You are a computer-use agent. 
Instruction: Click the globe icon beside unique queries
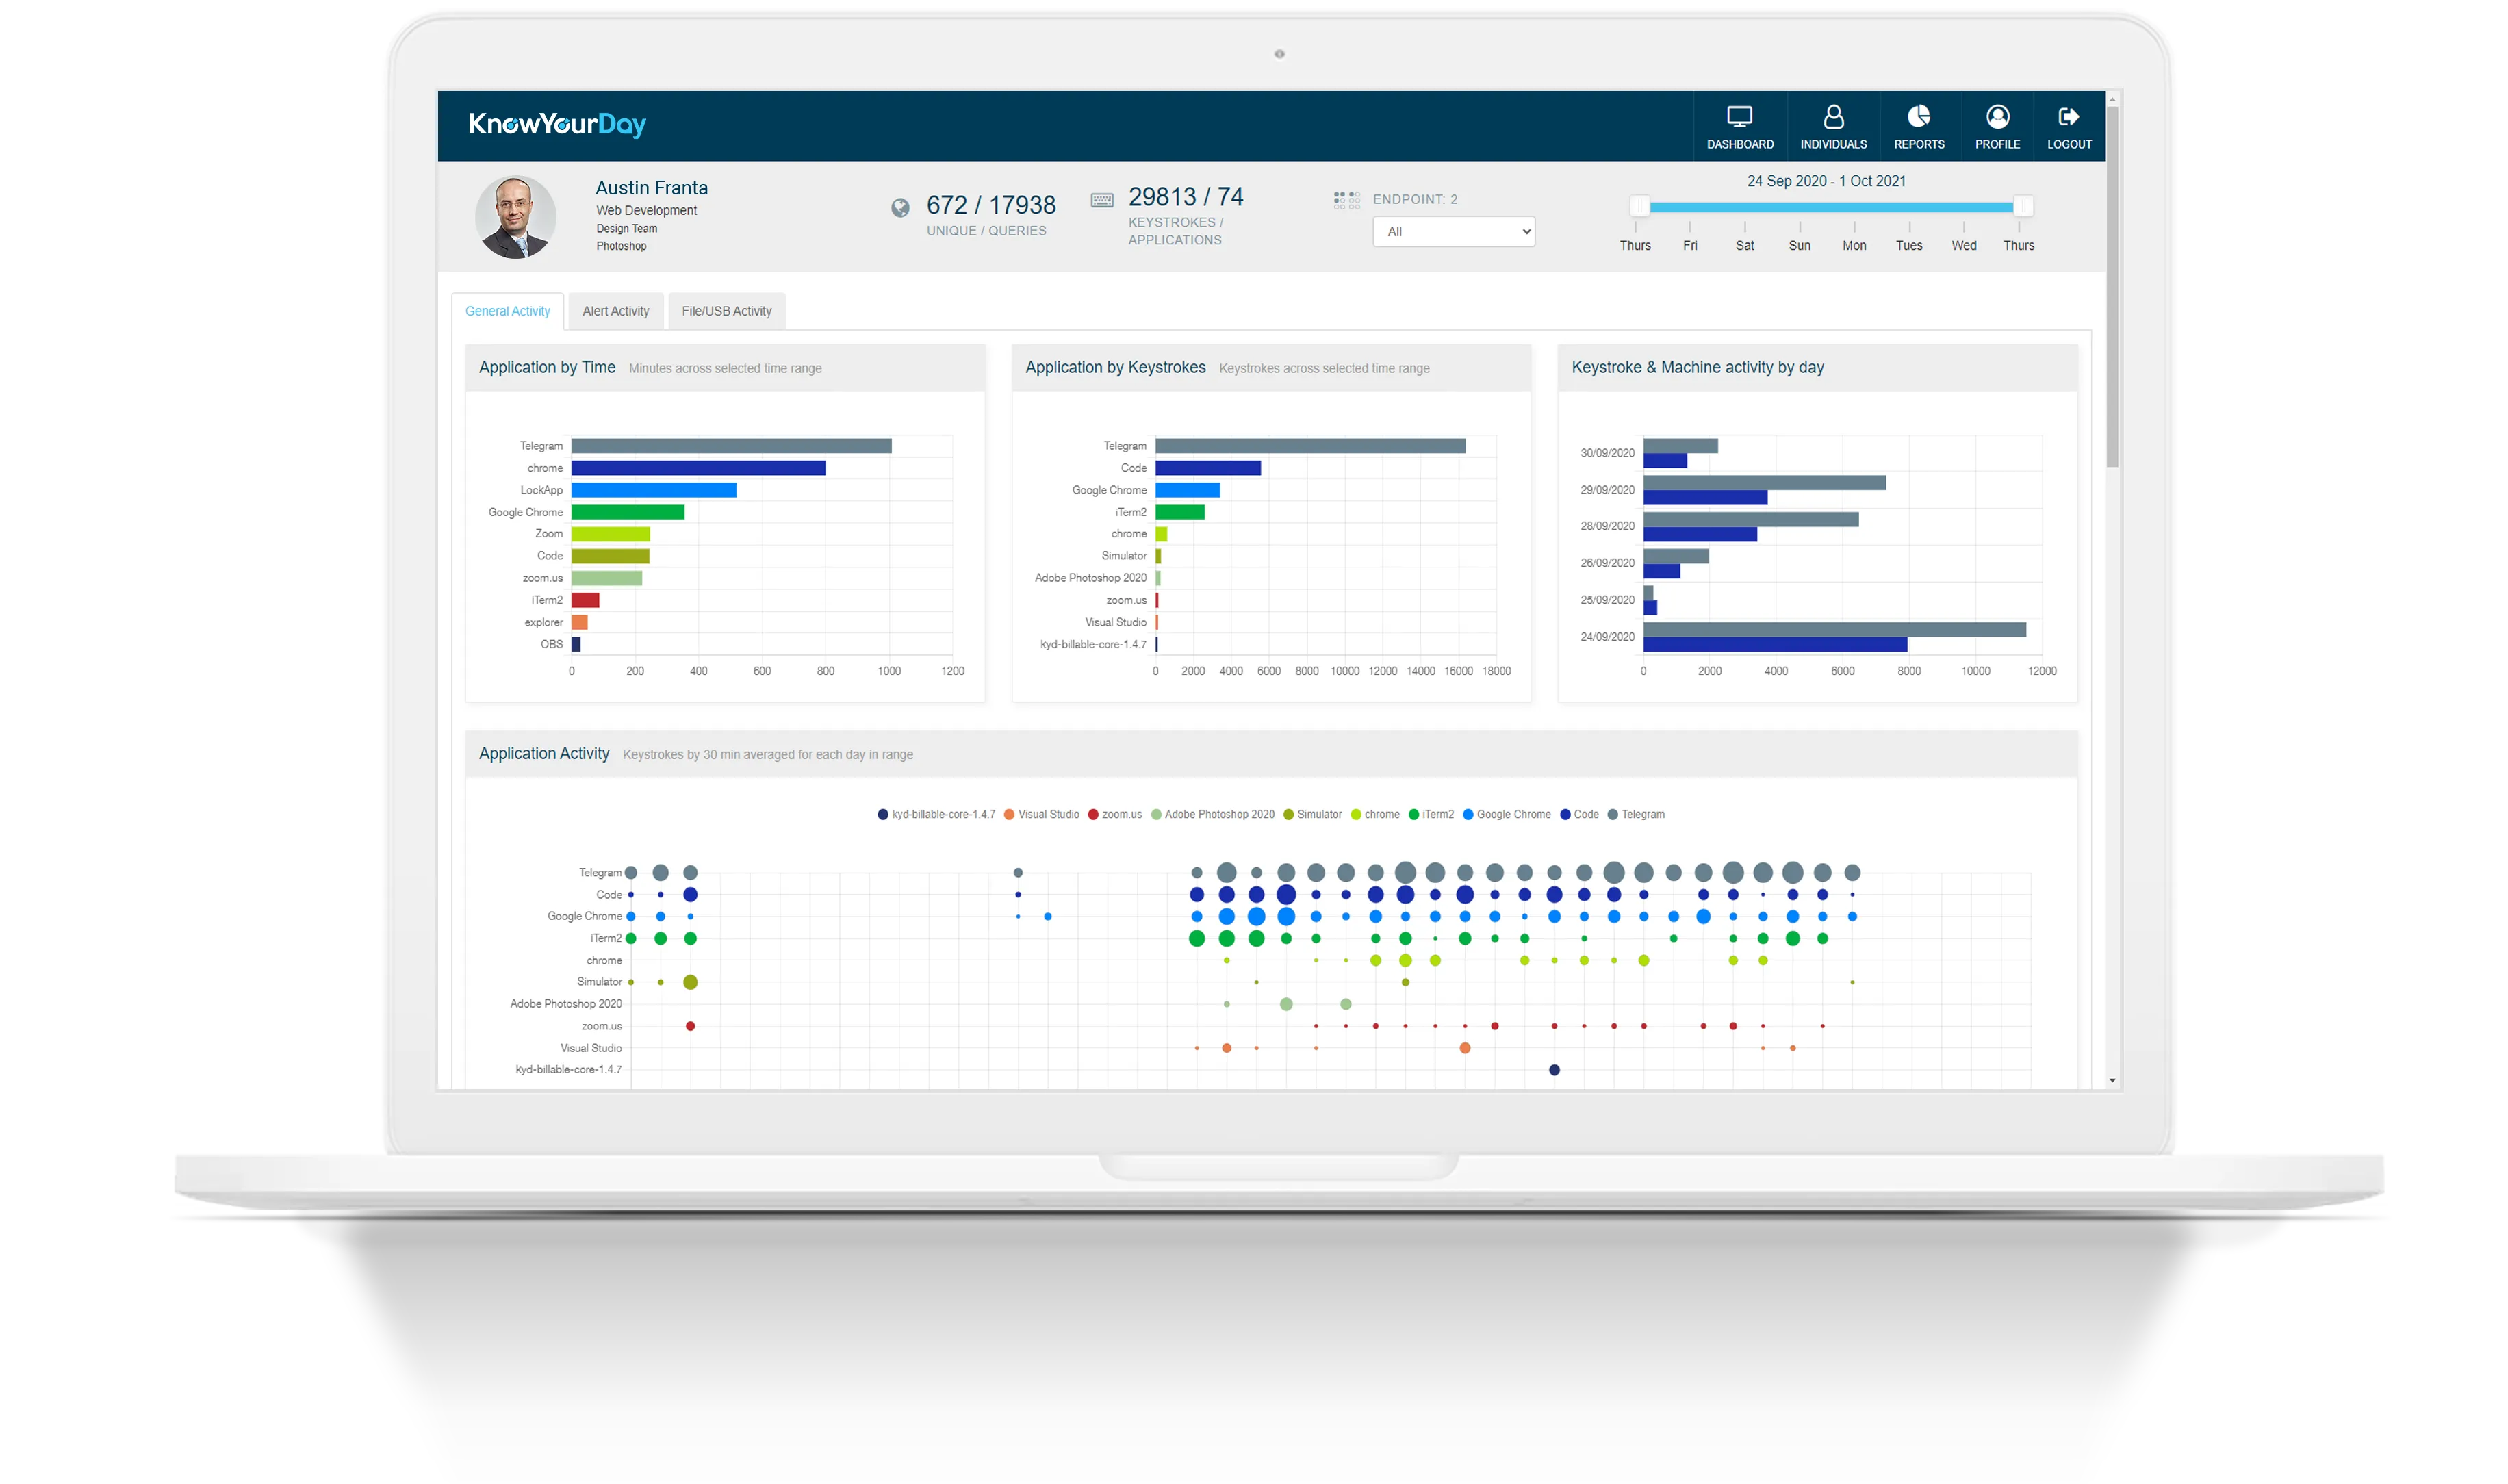(900, 207)
